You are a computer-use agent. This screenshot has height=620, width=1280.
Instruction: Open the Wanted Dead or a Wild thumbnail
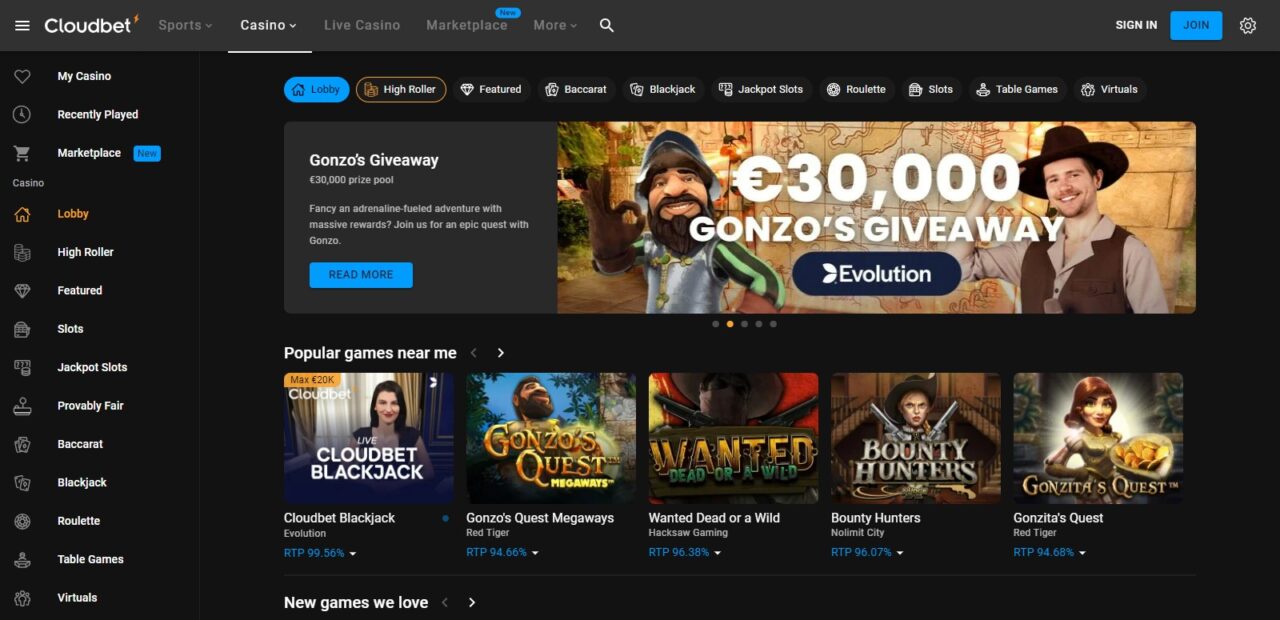(733, 438)
